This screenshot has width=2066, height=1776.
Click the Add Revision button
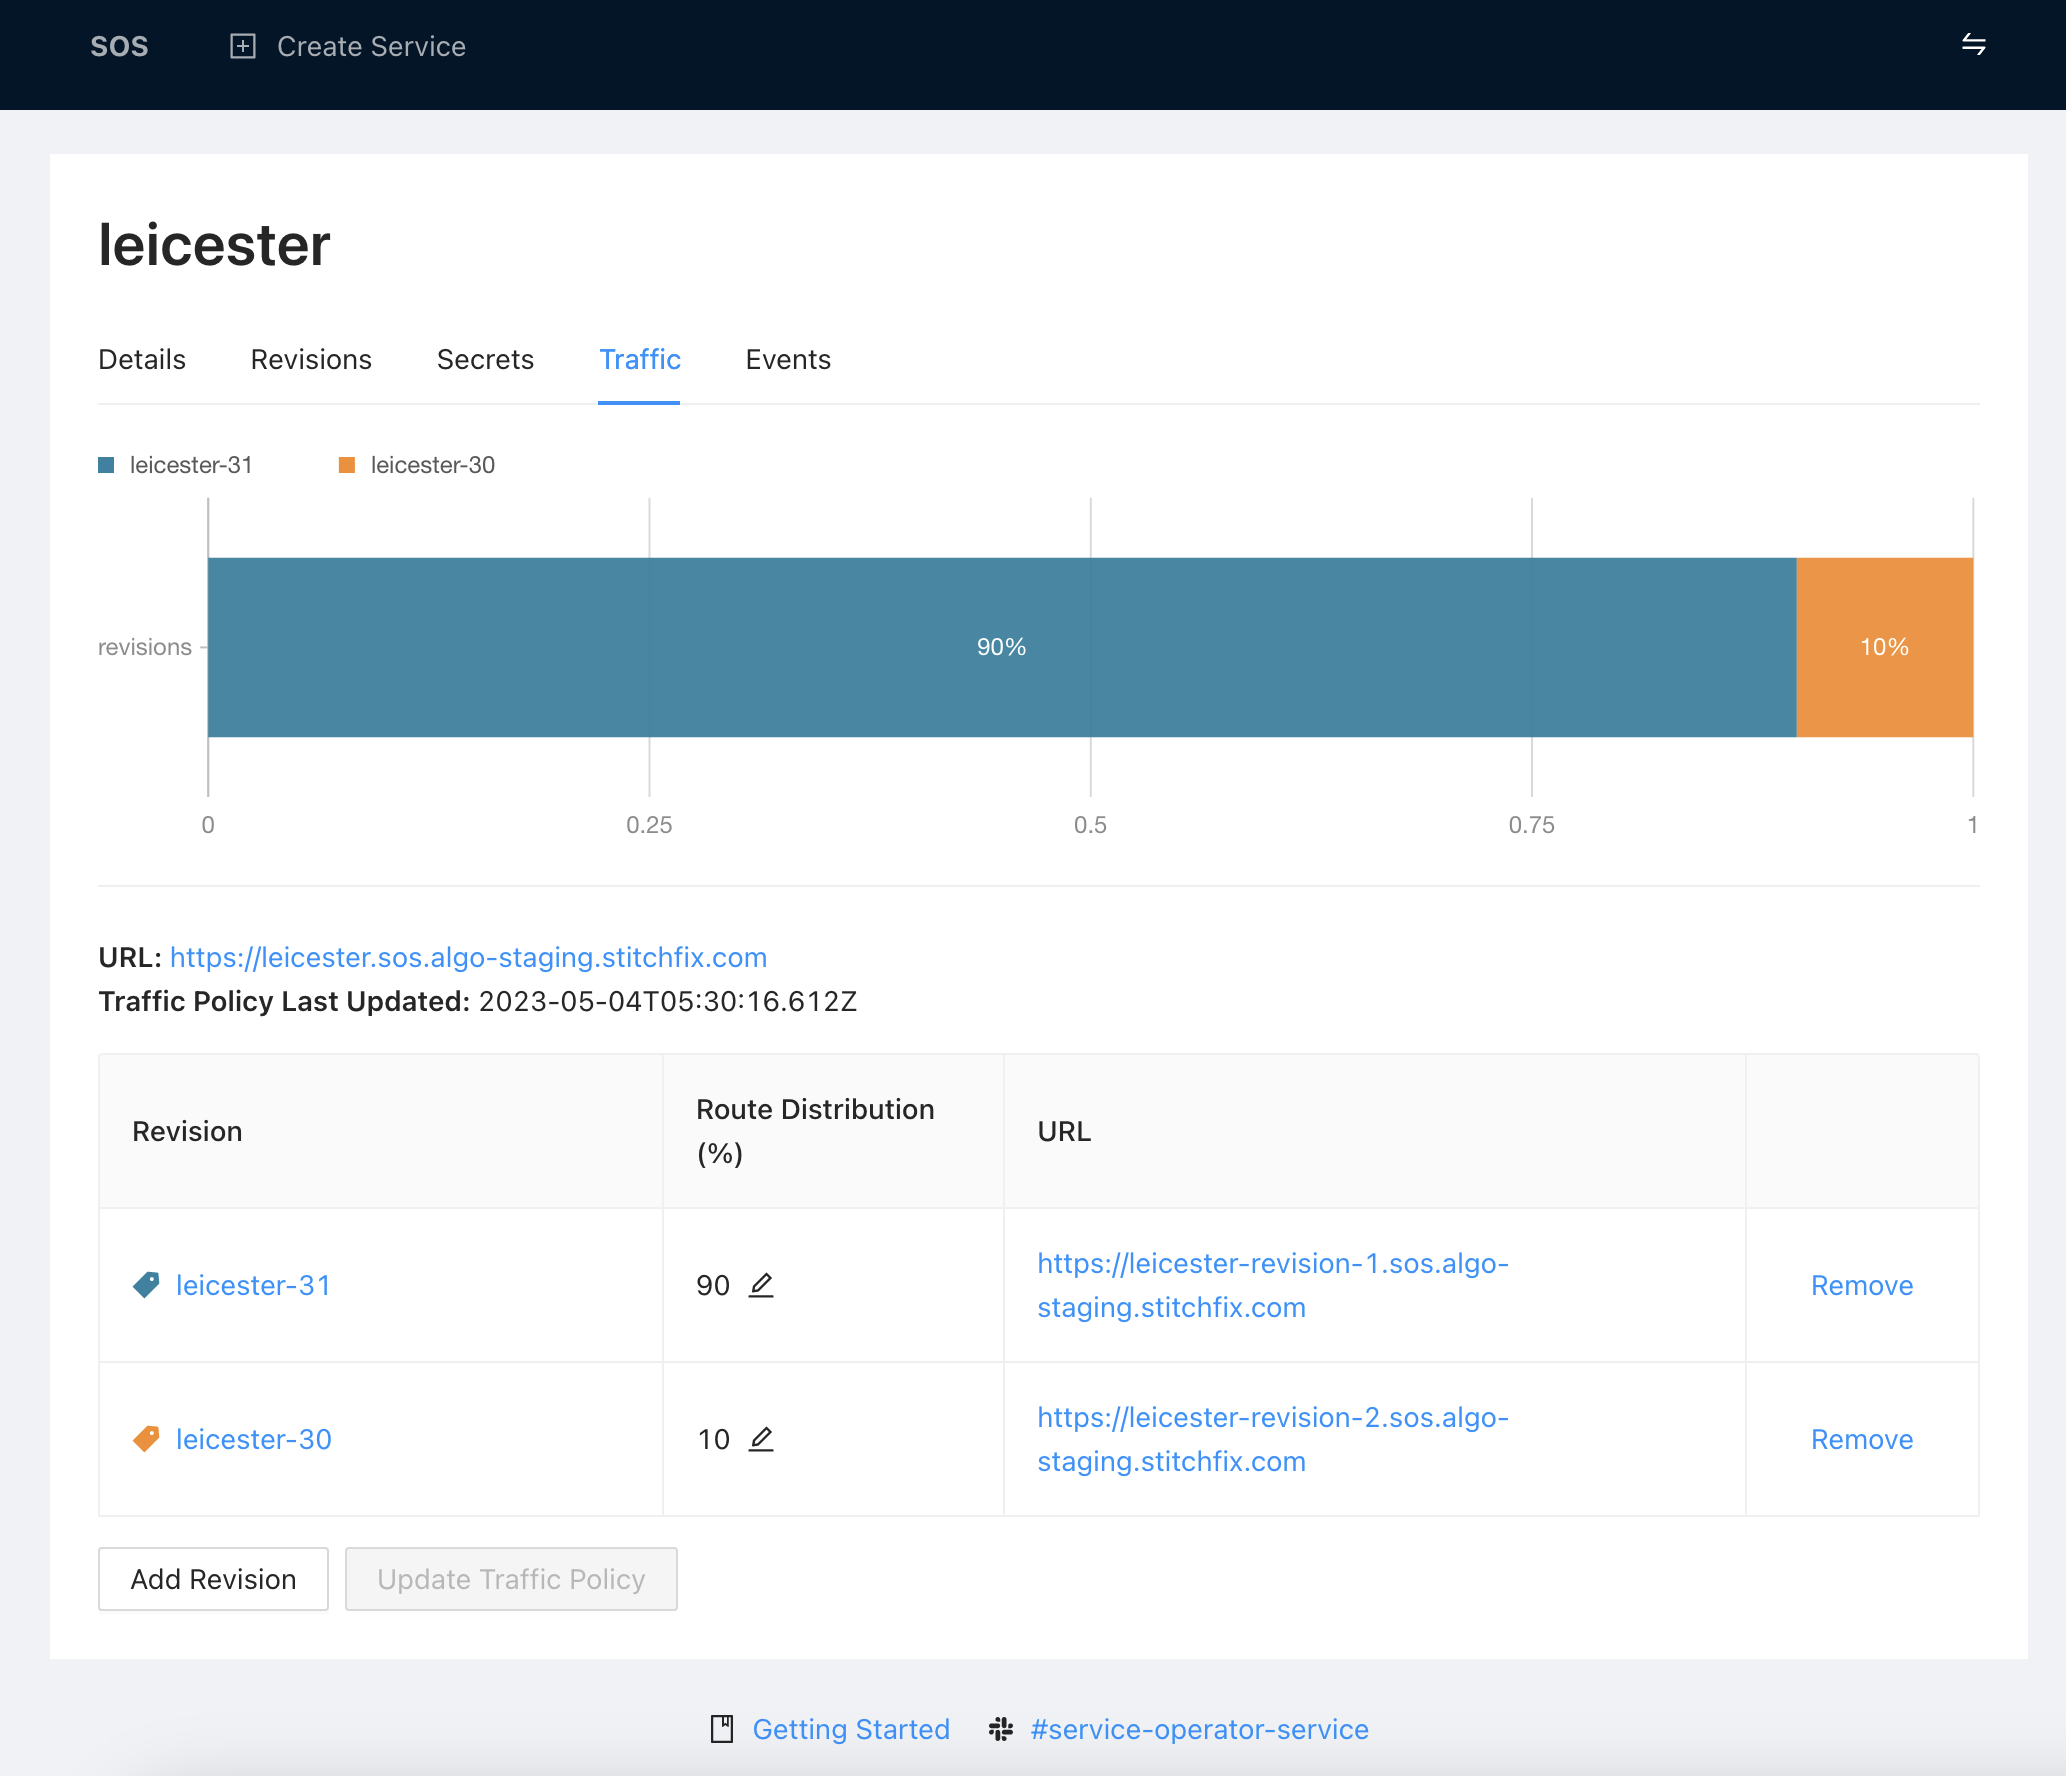tap(213, 1579)
